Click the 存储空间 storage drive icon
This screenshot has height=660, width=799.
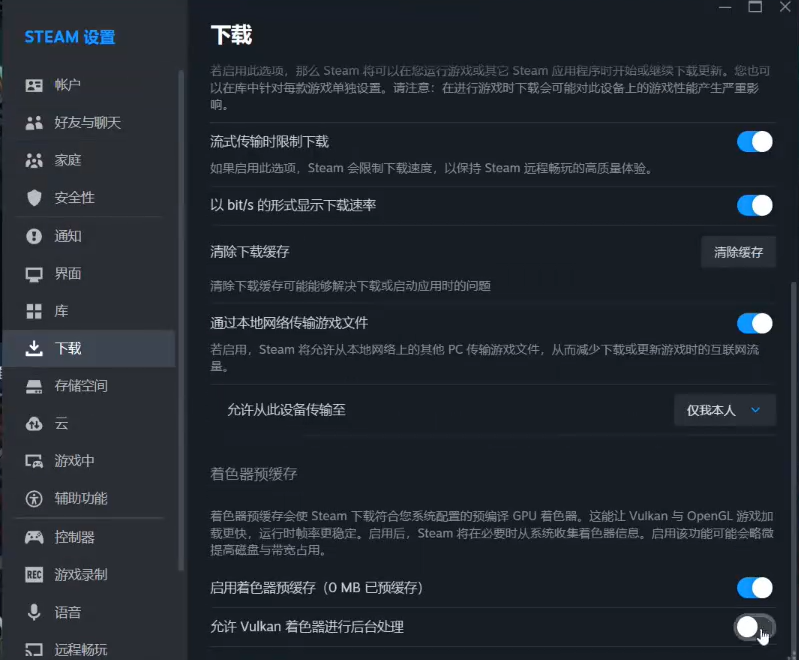(34, 386)
